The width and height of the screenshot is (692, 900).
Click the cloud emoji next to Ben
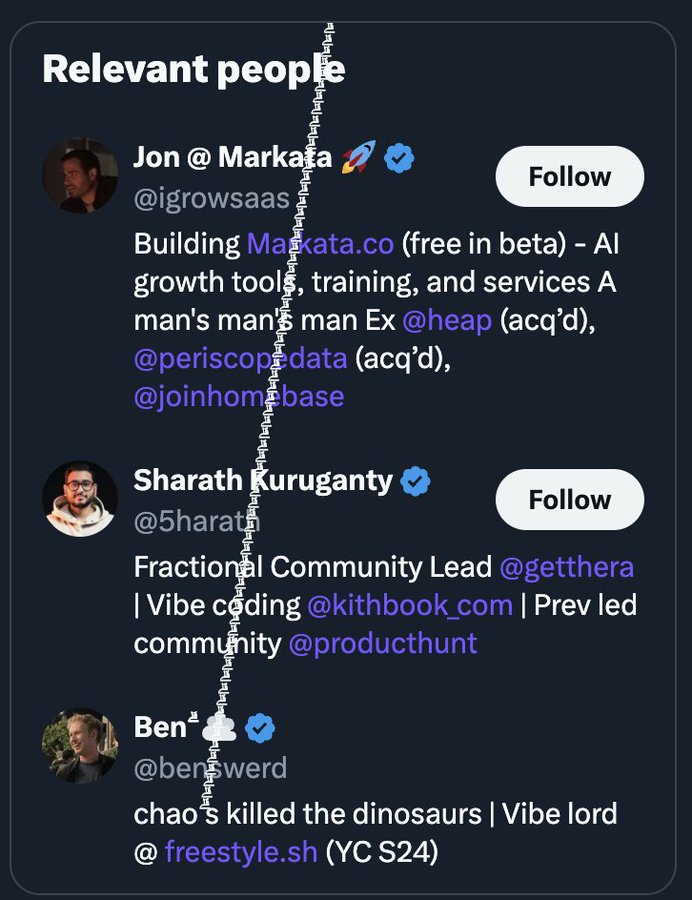coord(219,728)
